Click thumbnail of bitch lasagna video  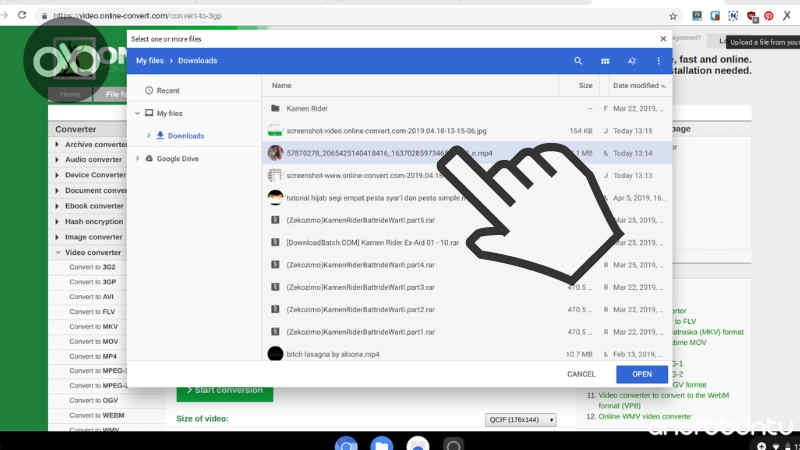(275, 354)
